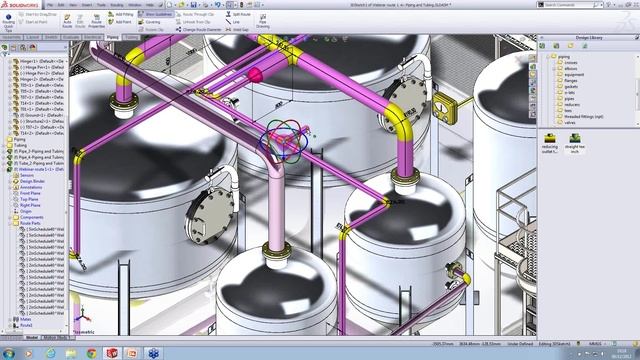Switch to the Tubing tab
Image resolution: width=640 pixels, height=360 pixels.
click(131, 37)
